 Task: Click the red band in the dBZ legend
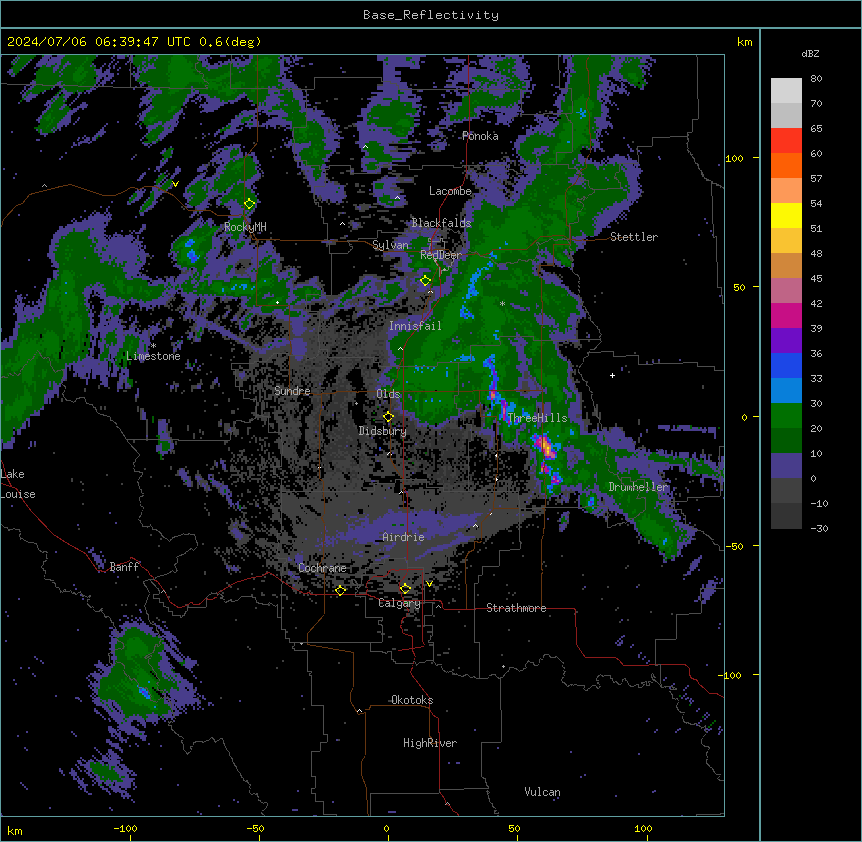coord(786,141)
